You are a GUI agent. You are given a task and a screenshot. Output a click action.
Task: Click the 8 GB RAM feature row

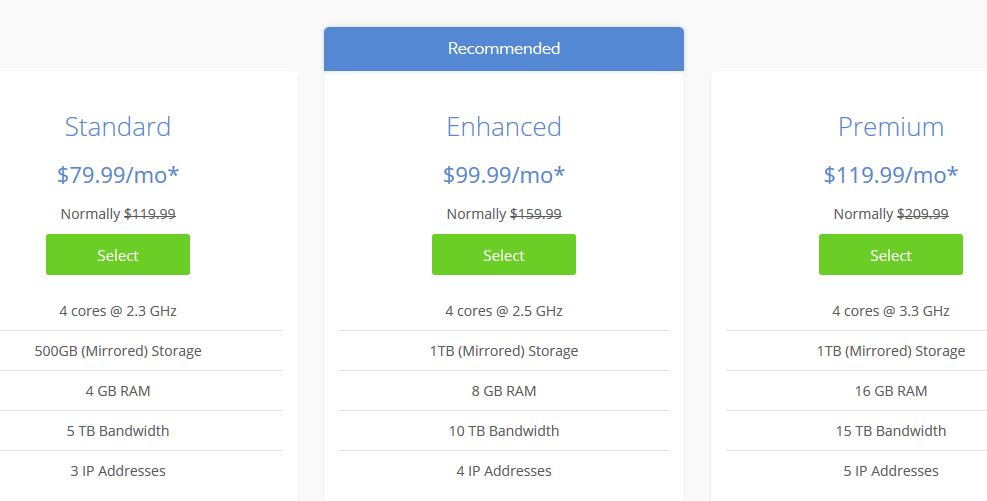click(x=504, y=391)
